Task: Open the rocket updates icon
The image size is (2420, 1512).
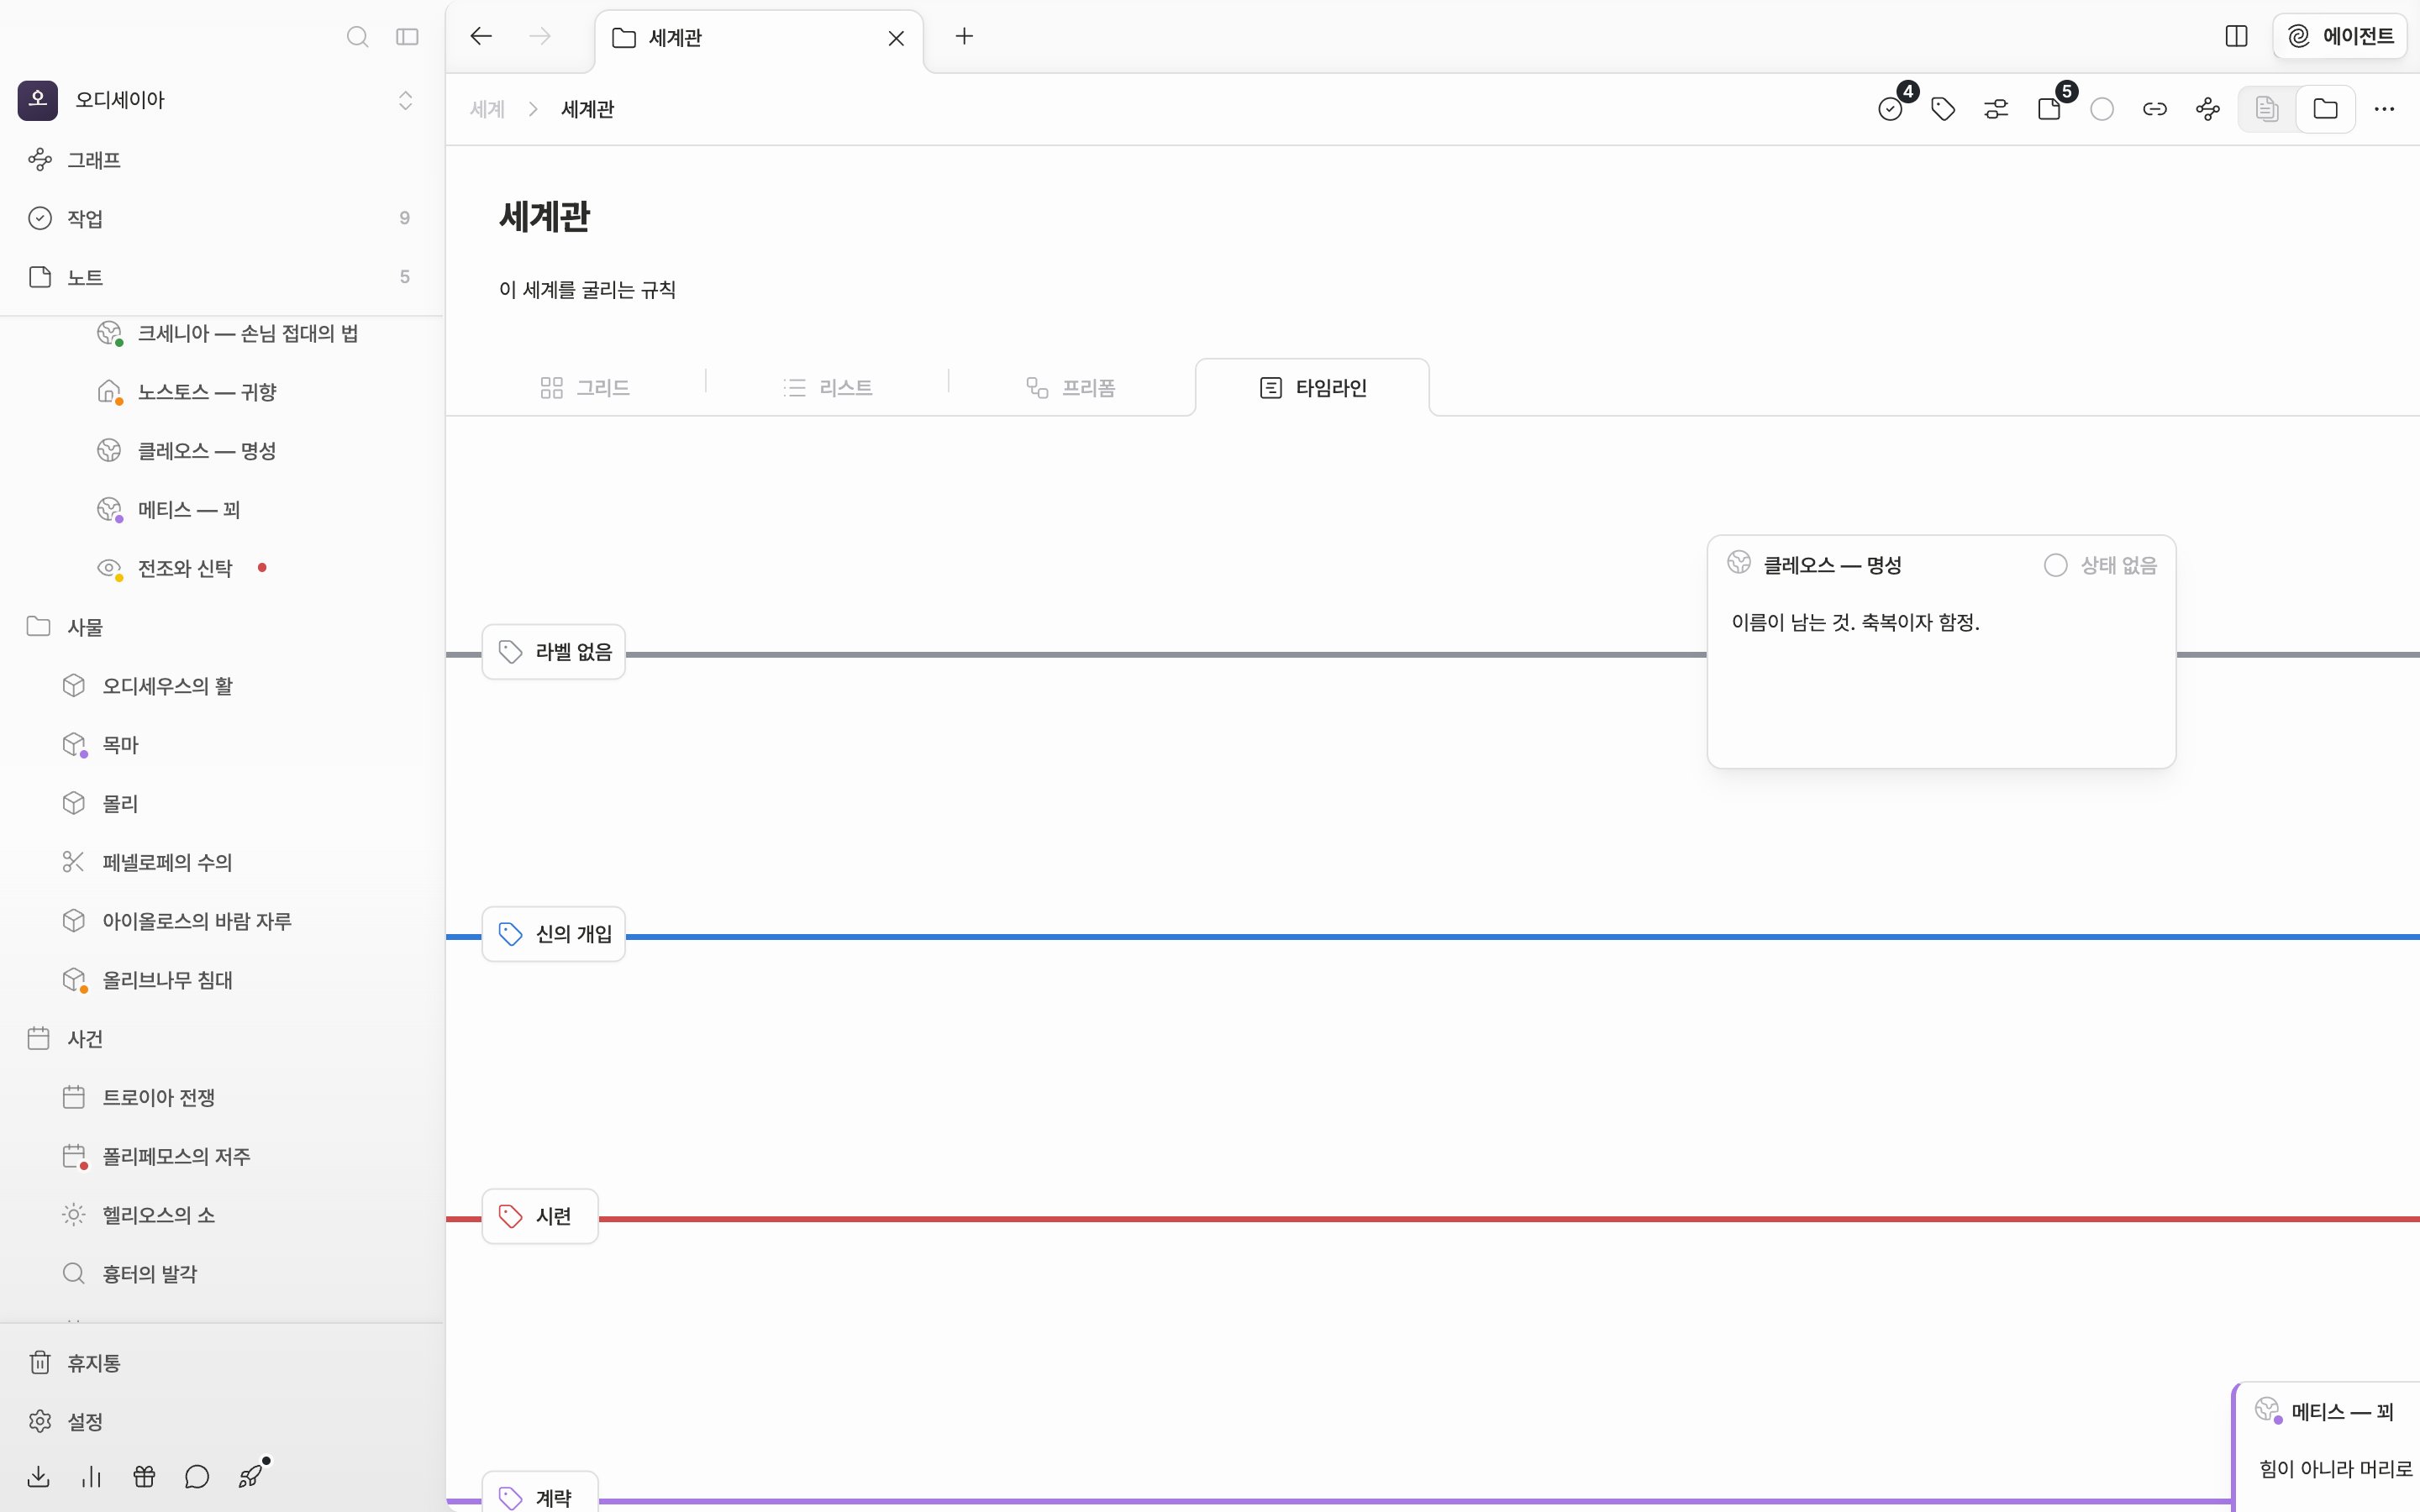Action: [x=251, y=1476]
